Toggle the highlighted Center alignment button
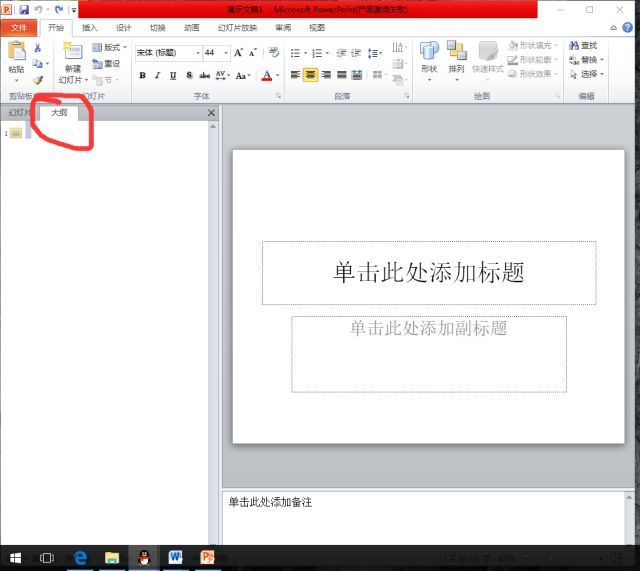The height and width of the screenshot is (571, 640). click(x=311, y=75)
